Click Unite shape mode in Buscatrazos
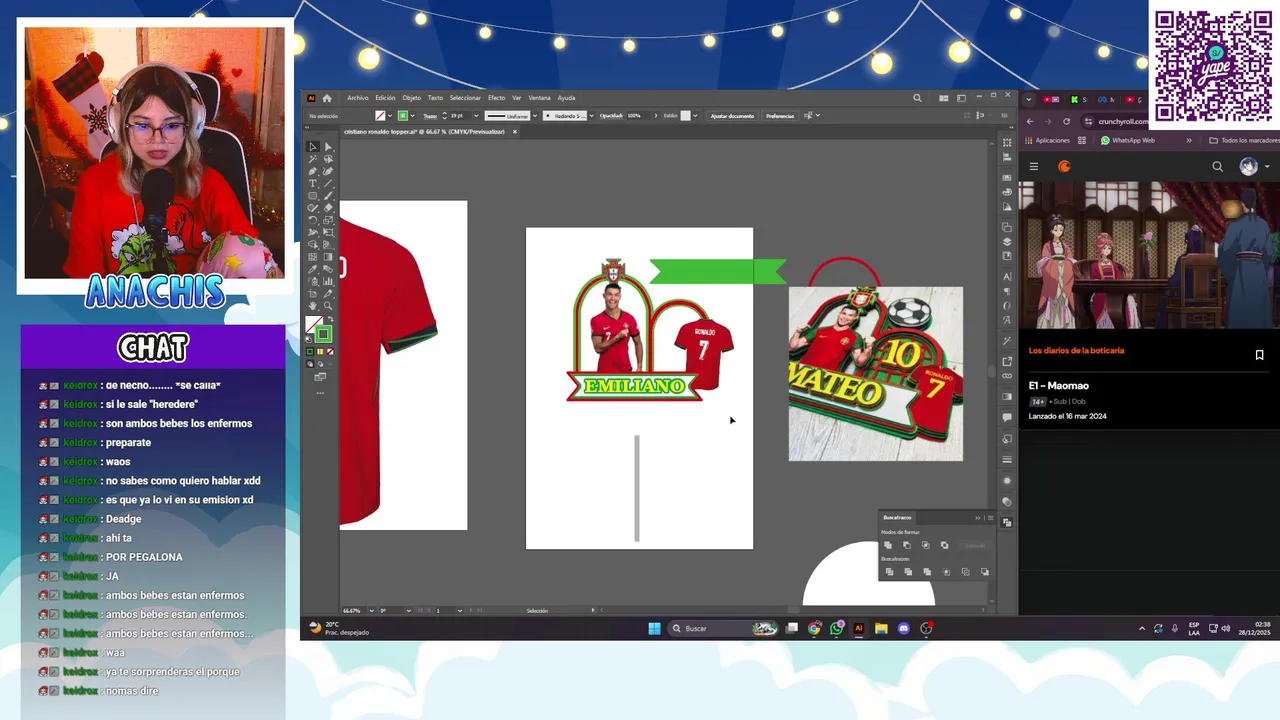Viewport: 1280px width, 720px height. click(x=888, y=545)
